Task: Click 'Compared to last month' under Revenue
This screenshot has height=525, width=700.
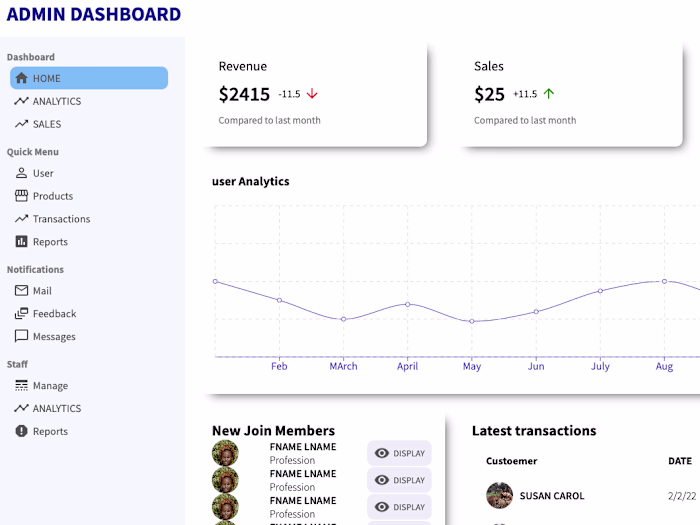Action: (x=269, y=120)
